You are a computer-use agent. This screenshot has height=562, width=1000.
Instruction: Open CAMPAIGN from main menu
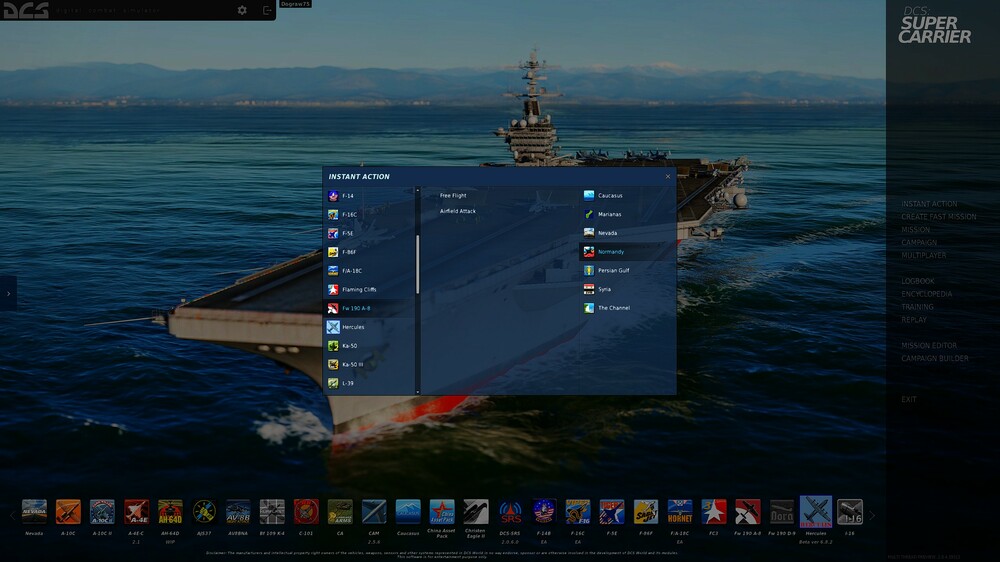pos(918,242)
